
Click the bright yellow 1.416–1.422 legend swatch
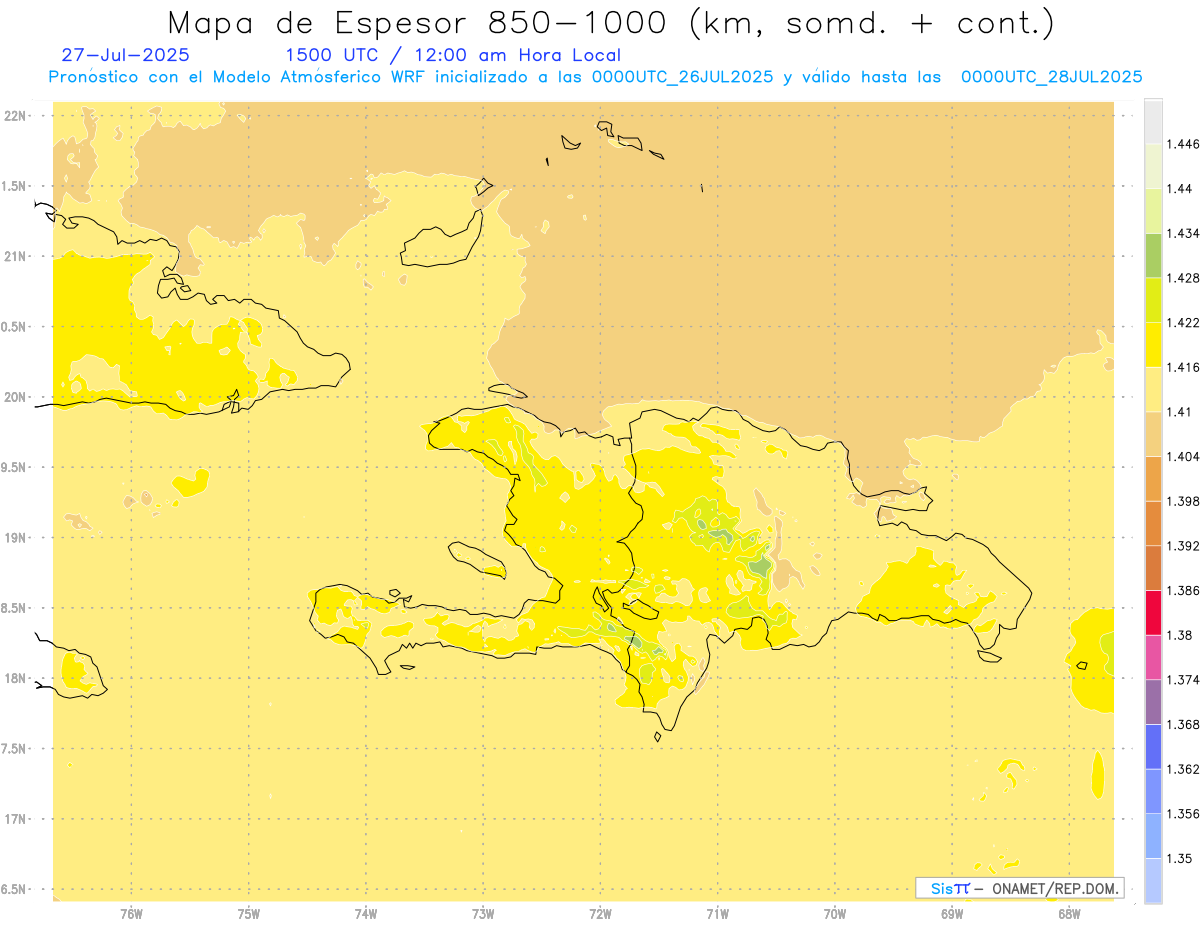pos(1153,345)
